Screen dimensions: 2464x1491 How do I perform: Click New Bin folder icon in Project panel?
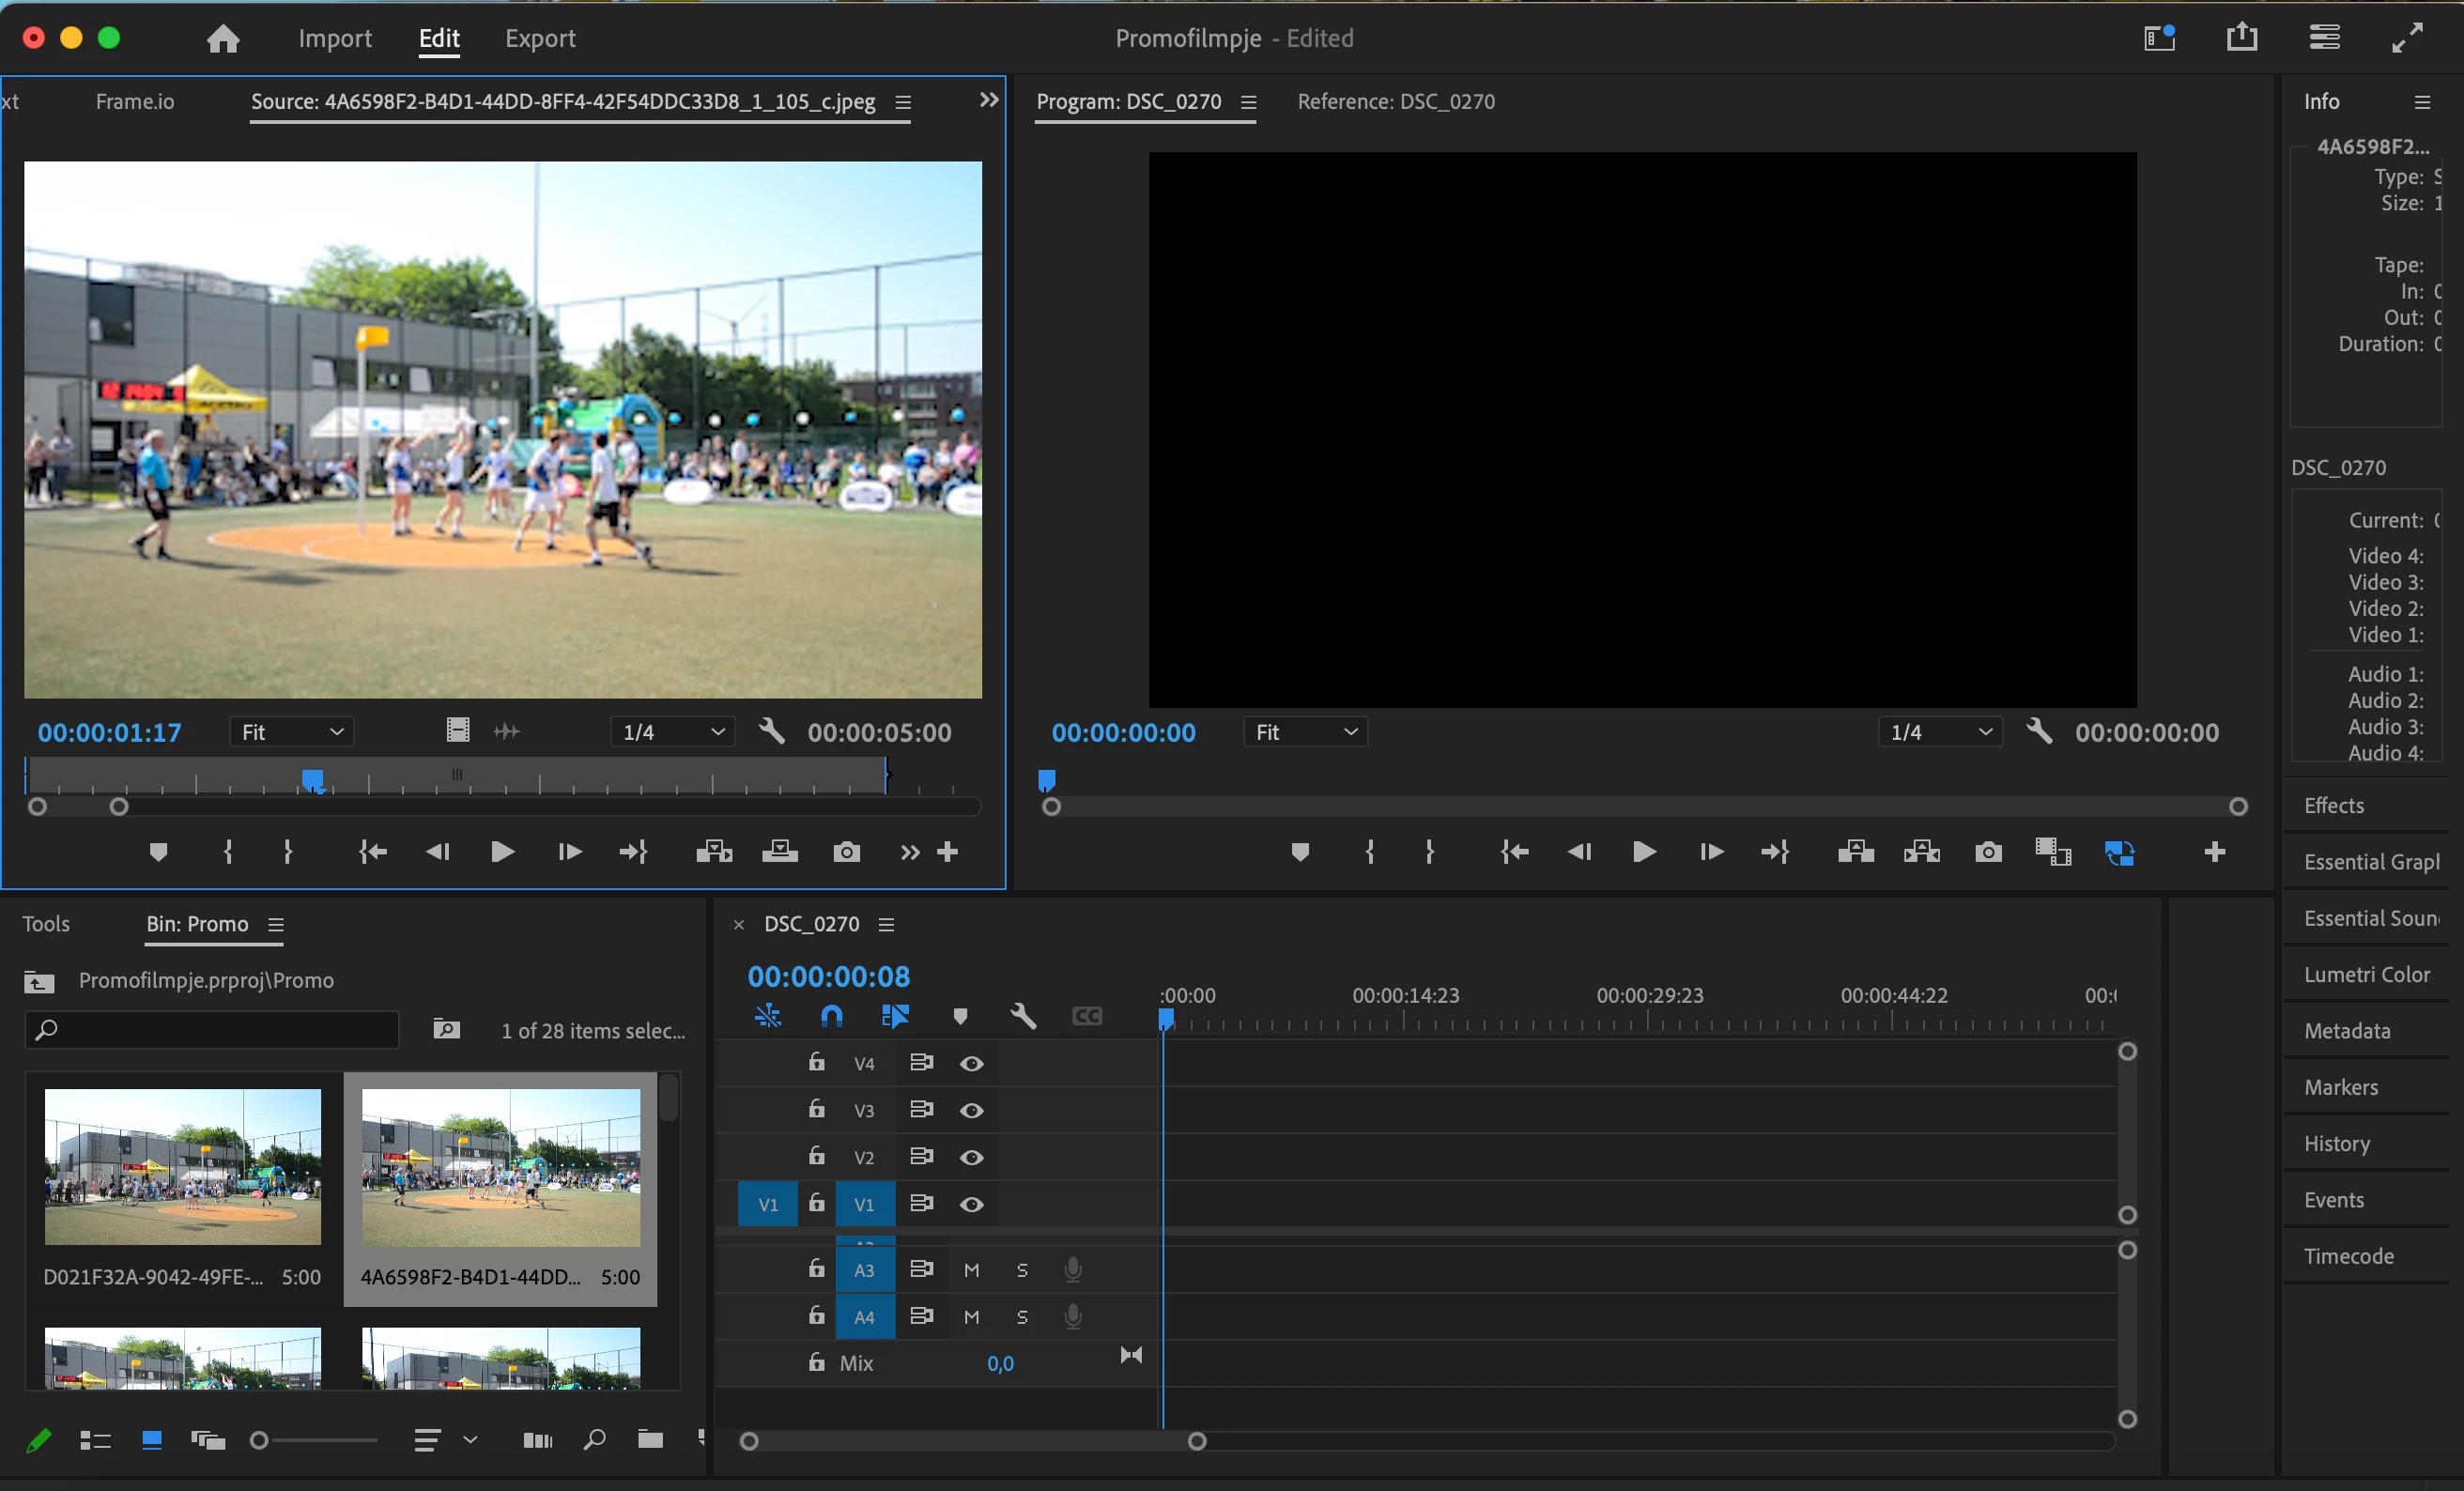[650, 1440]
